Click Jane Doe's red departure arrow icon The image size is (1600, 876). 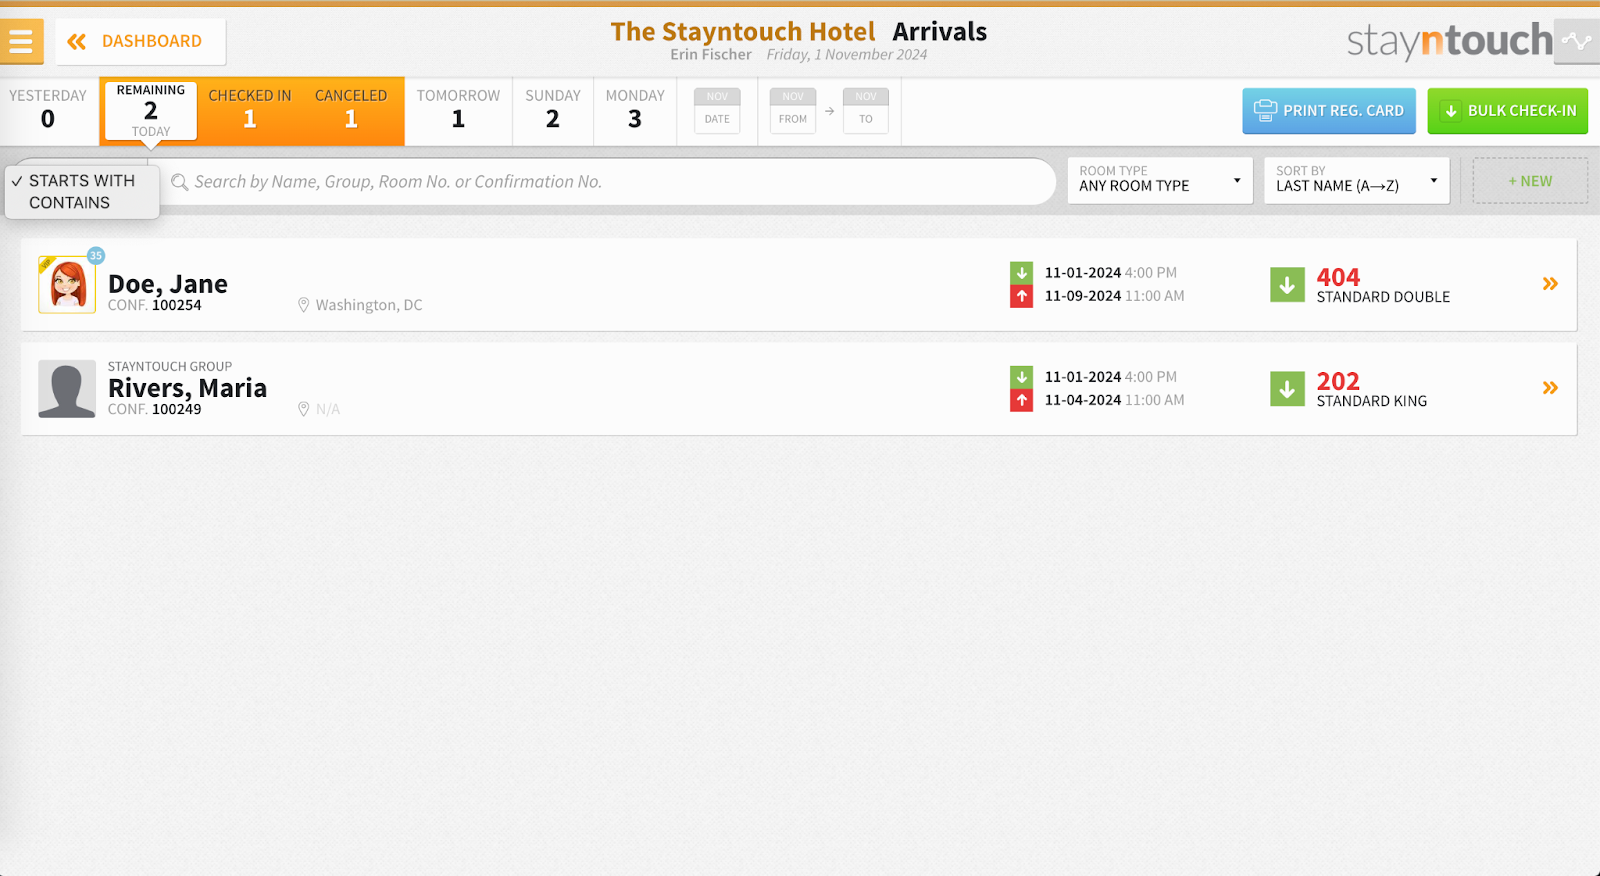pyautogui.click(x=1021, y=296)
